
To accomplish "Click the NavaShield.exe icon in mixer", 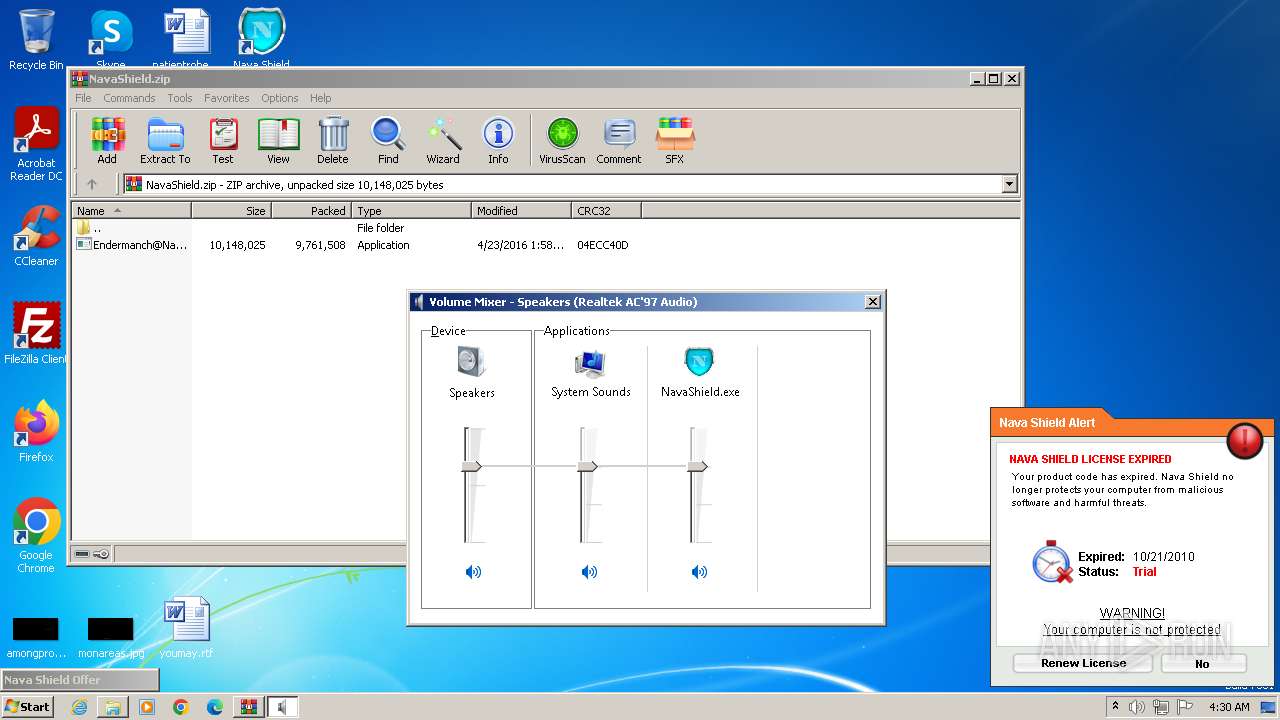I will [699, 362].
